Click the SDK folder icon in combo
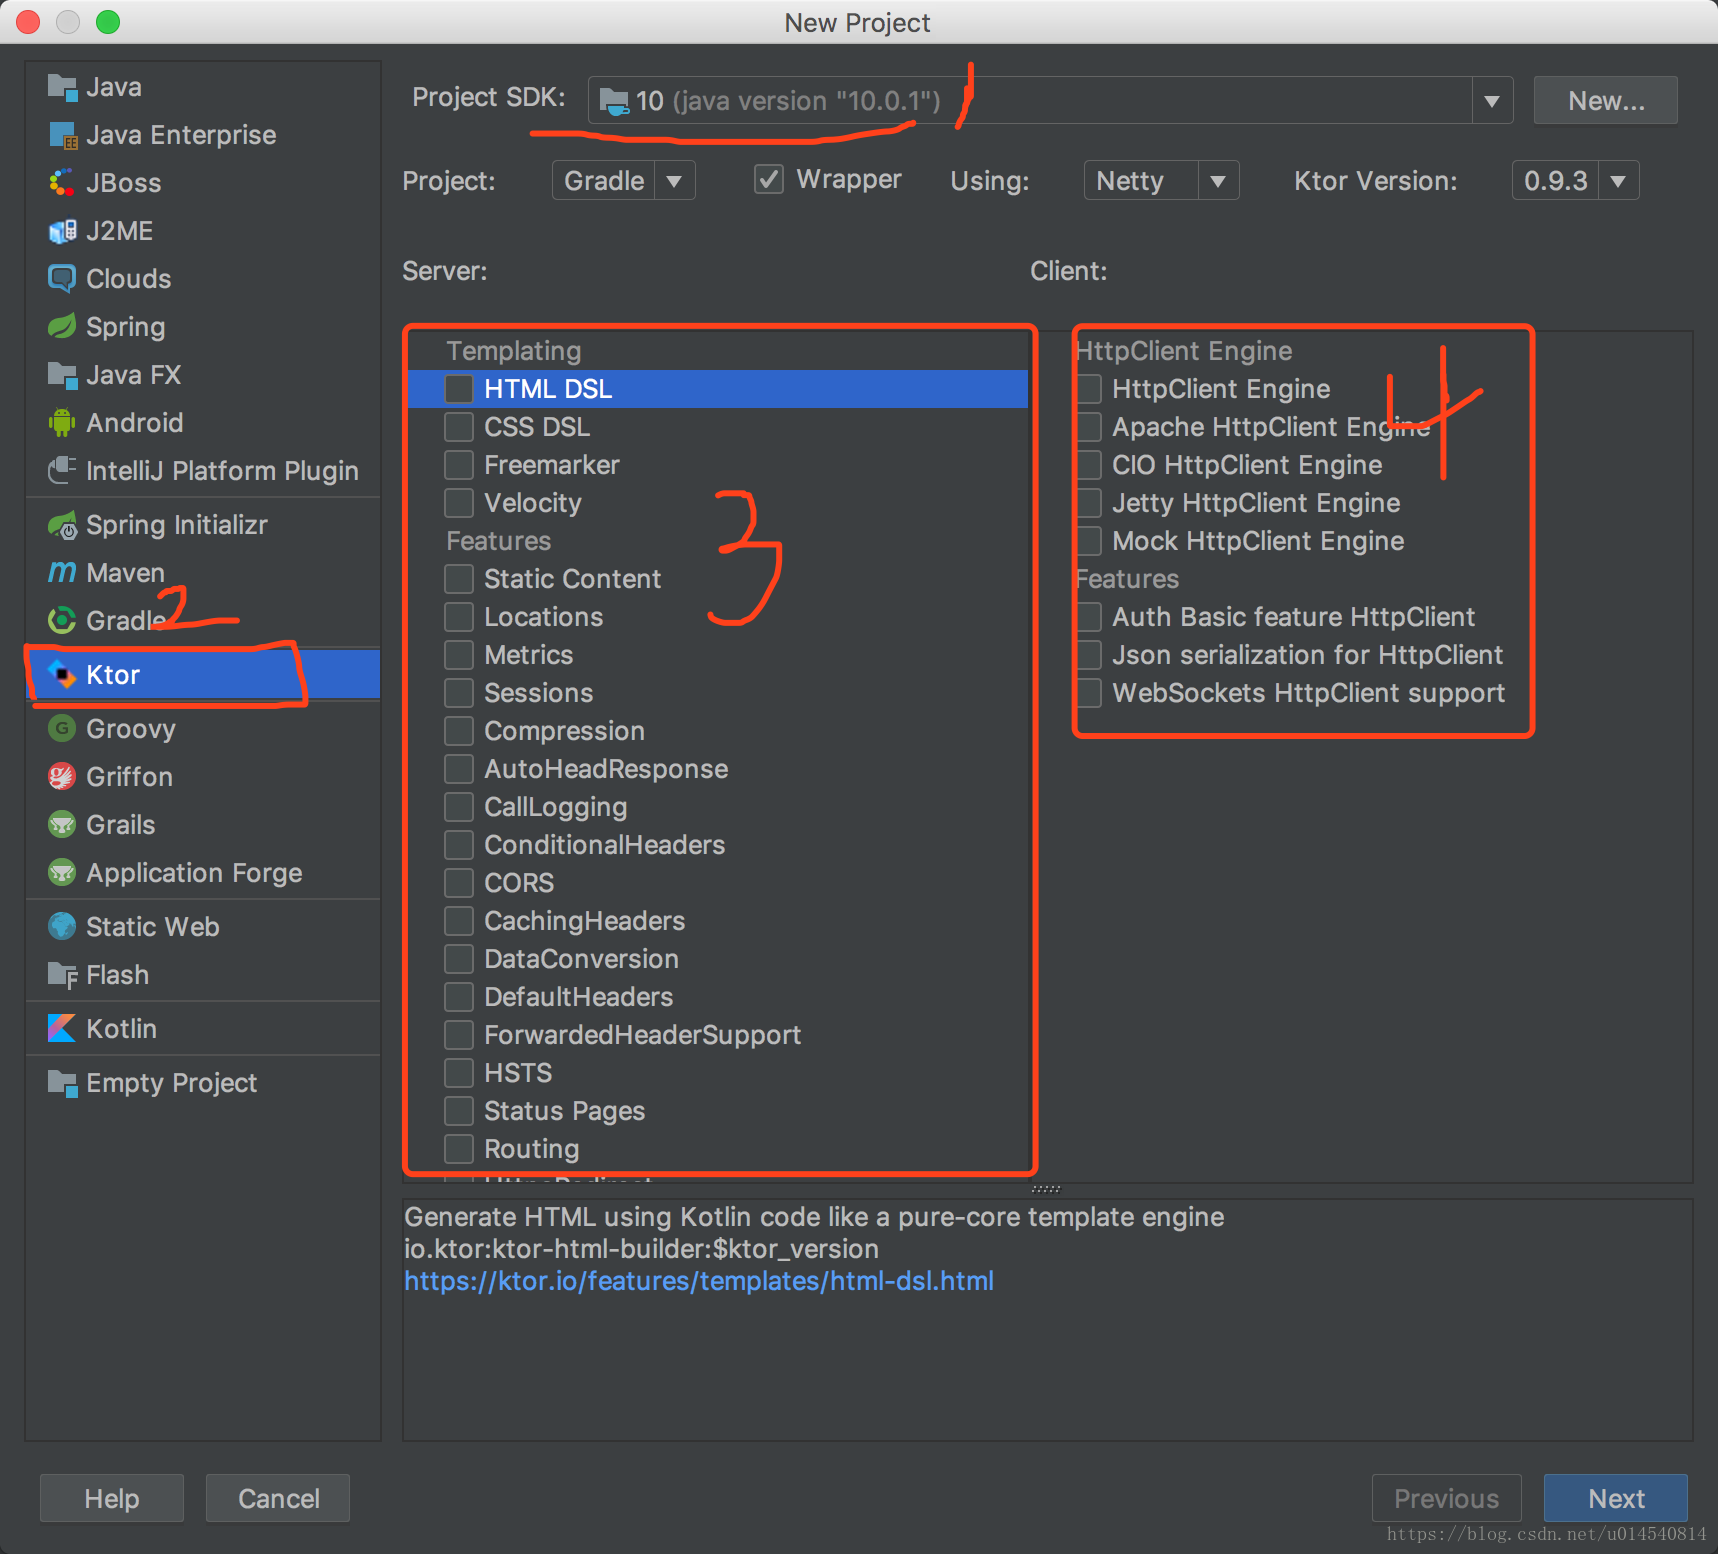This screenshot has width=1718, height=1554. 614,101
